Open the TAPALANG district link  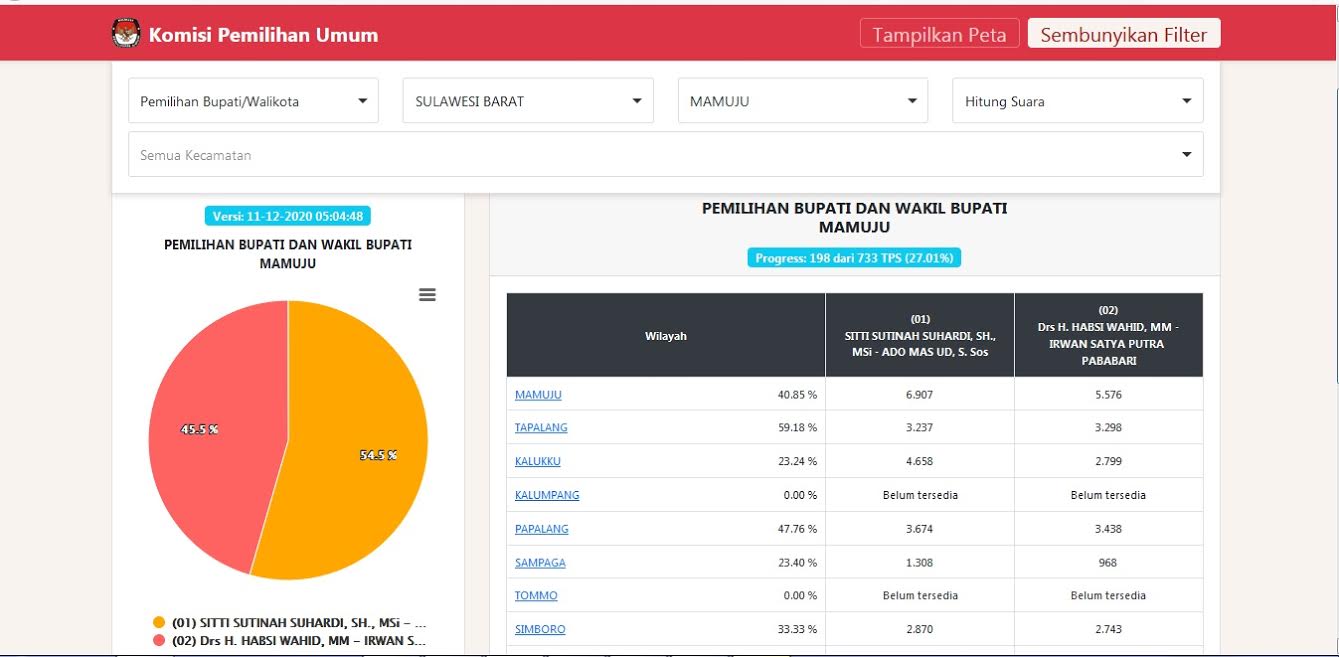pos(541,428)
